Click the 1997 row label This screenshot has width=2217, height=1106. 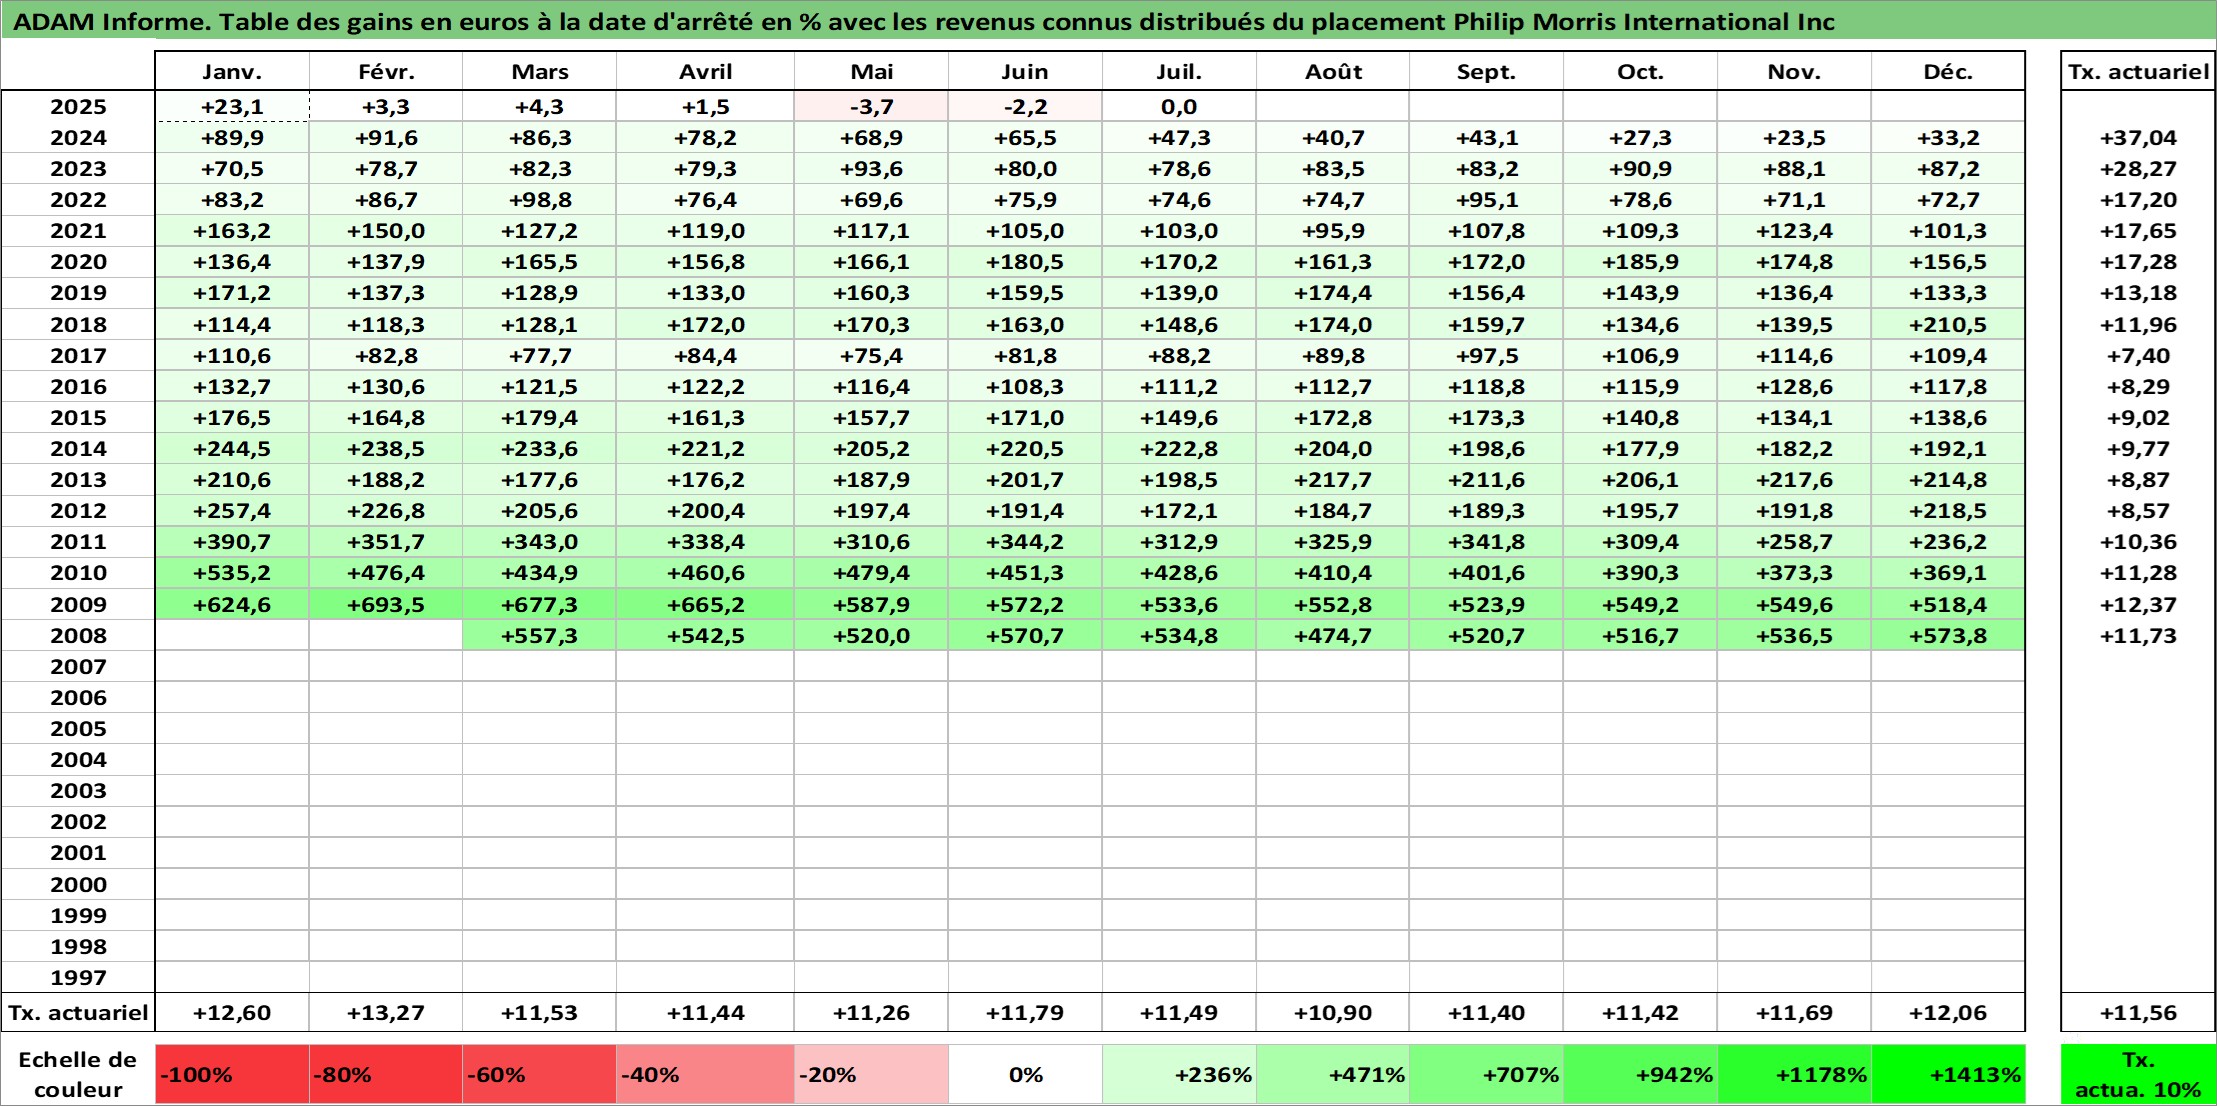[x=78, y=977]
